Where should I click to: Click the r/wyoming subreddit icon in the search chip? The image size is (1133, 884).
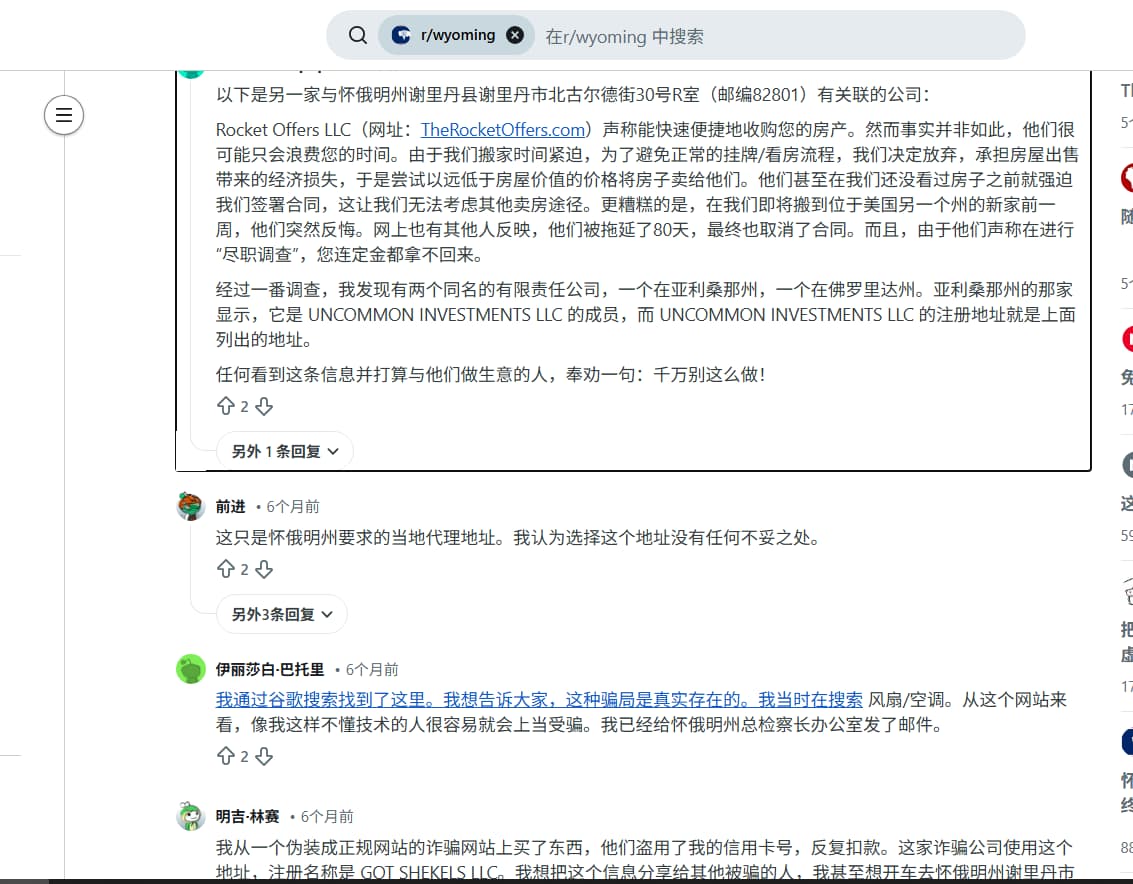pos(400,35)
